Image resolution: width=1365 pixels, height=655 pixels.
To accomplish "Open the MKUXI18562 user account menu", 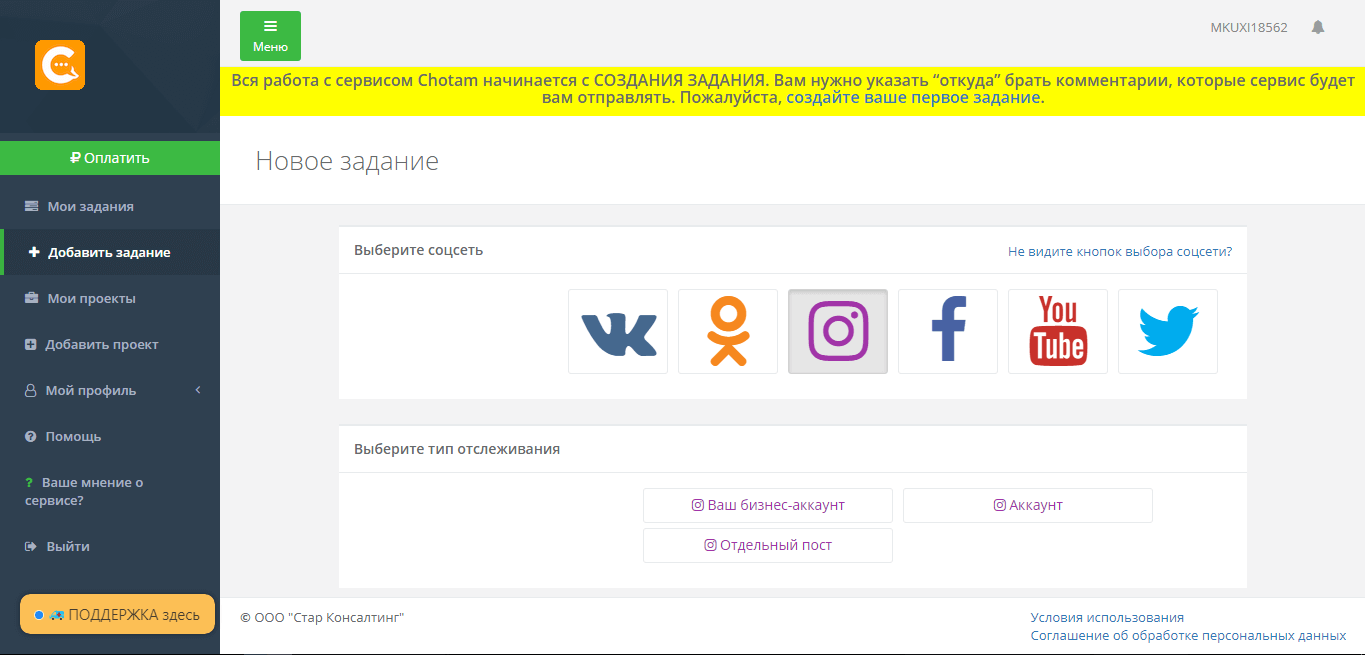I will (1249, 27).
